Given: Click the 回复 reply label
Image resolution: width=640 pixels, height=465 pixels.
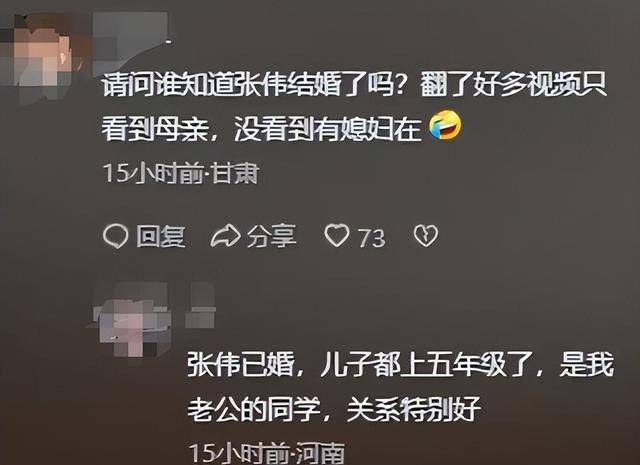Looking at the screenshot, I should 161,236.
